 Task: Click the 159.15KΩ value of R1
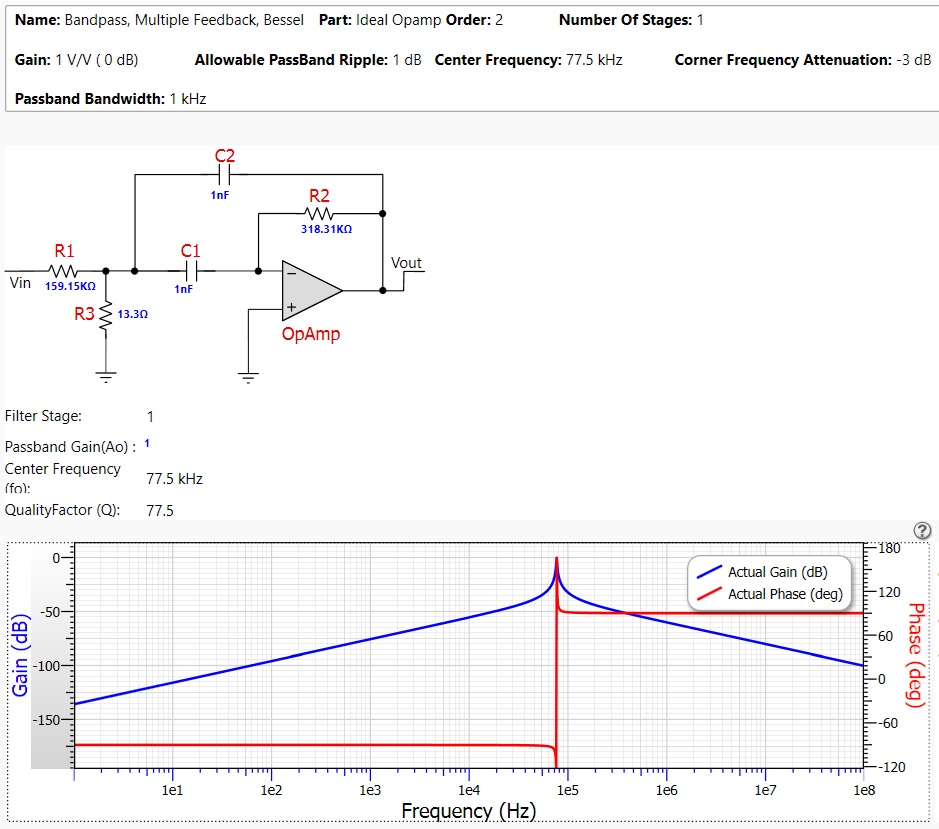(70, 286)
